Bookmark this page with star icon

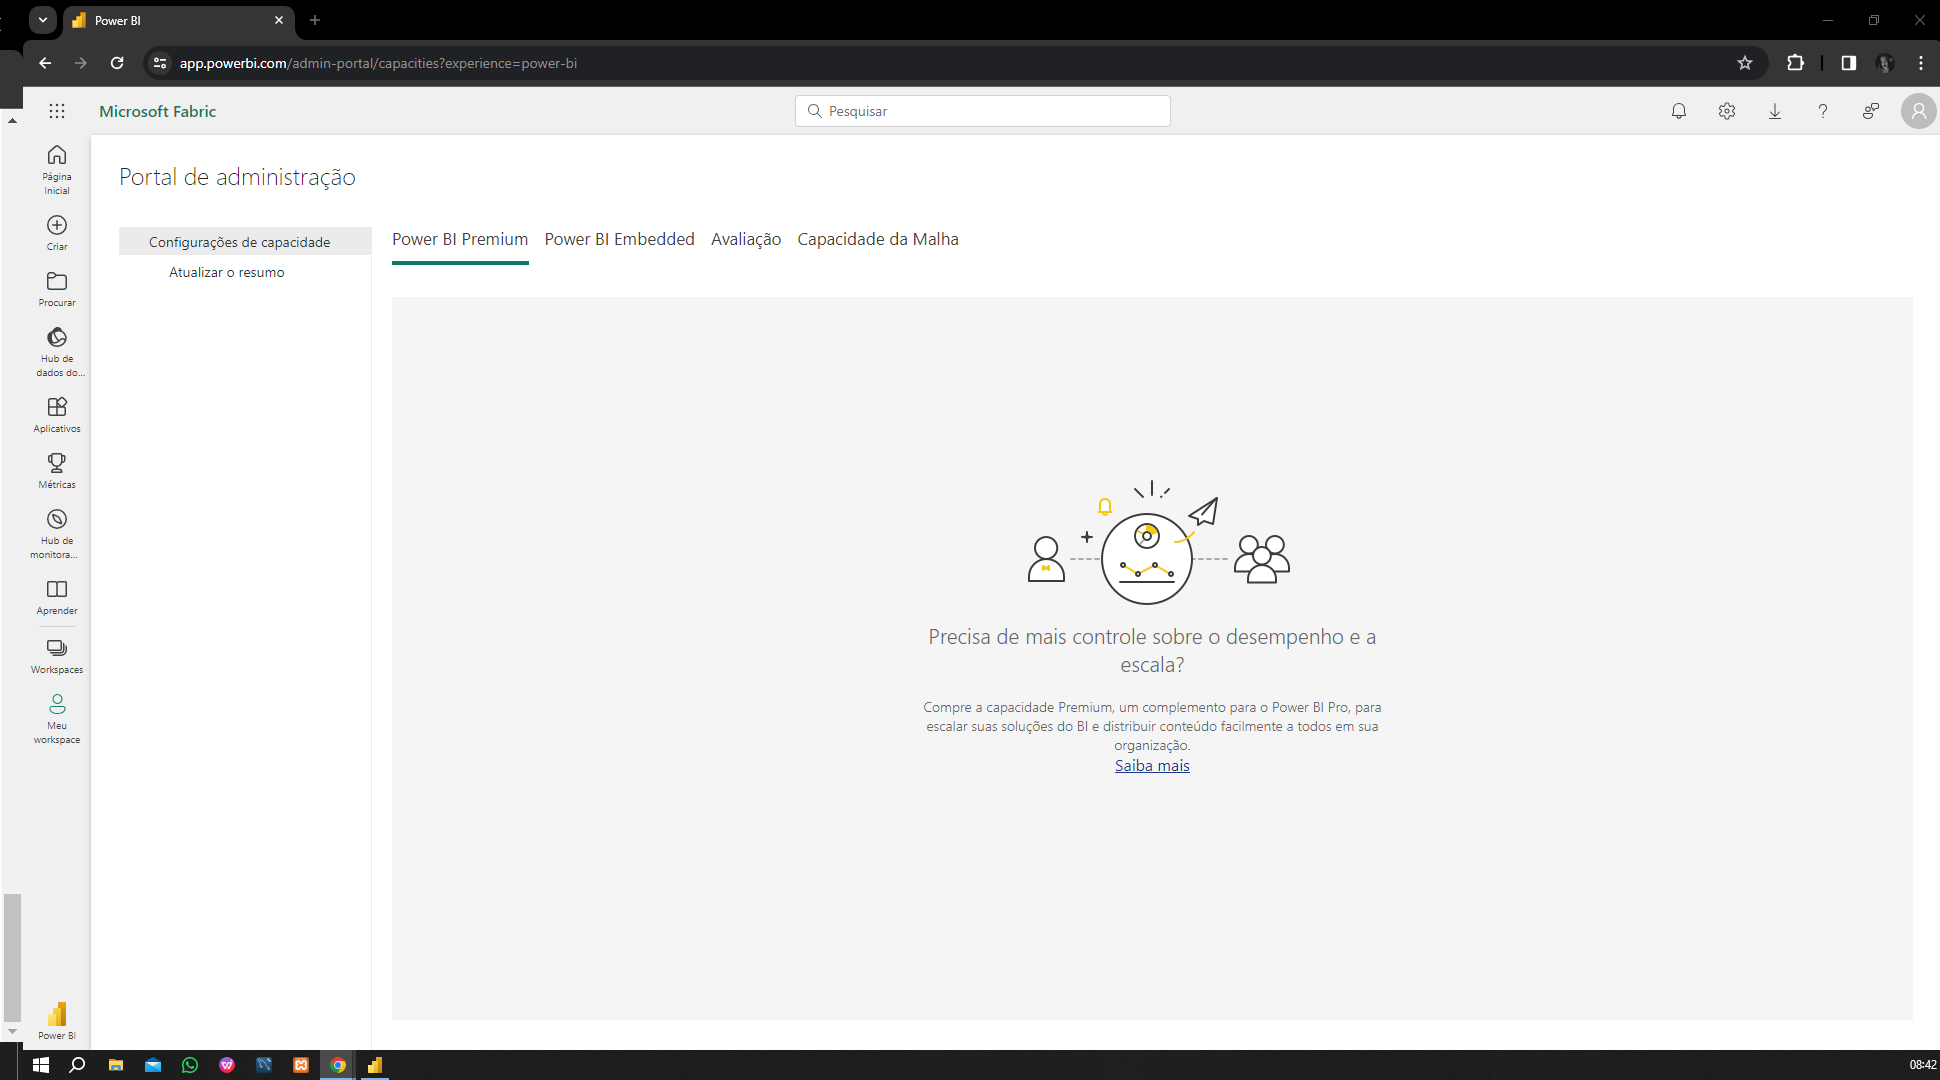1745,63
